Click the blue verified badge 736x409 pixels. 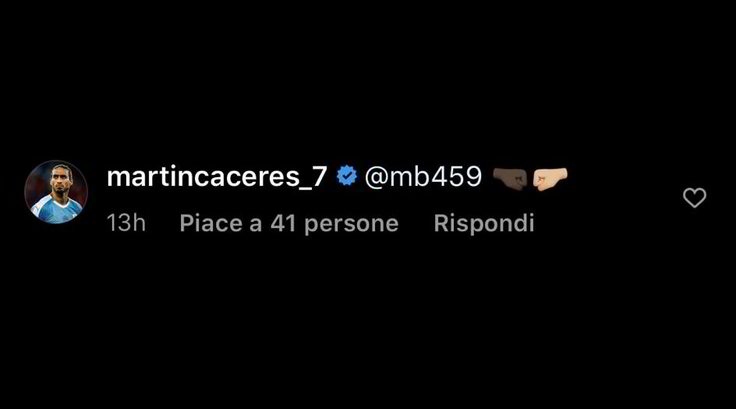[x=346, y=176]
